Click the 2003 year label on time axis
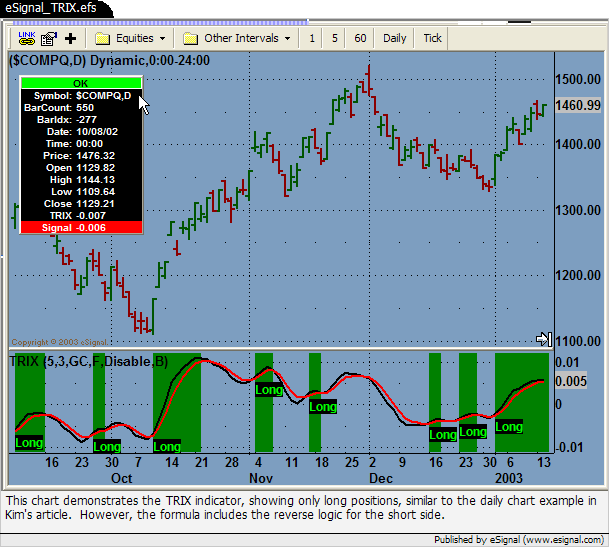609x547 pixels. click(509, 478)
